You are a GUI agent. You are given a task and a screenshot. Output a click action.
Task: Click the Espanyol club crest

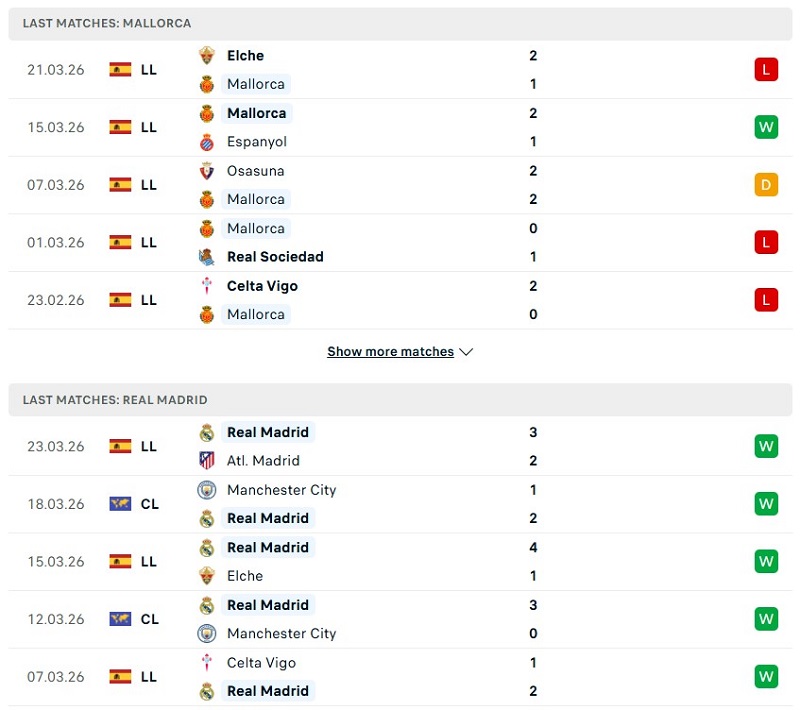click(x=207, y=142)
